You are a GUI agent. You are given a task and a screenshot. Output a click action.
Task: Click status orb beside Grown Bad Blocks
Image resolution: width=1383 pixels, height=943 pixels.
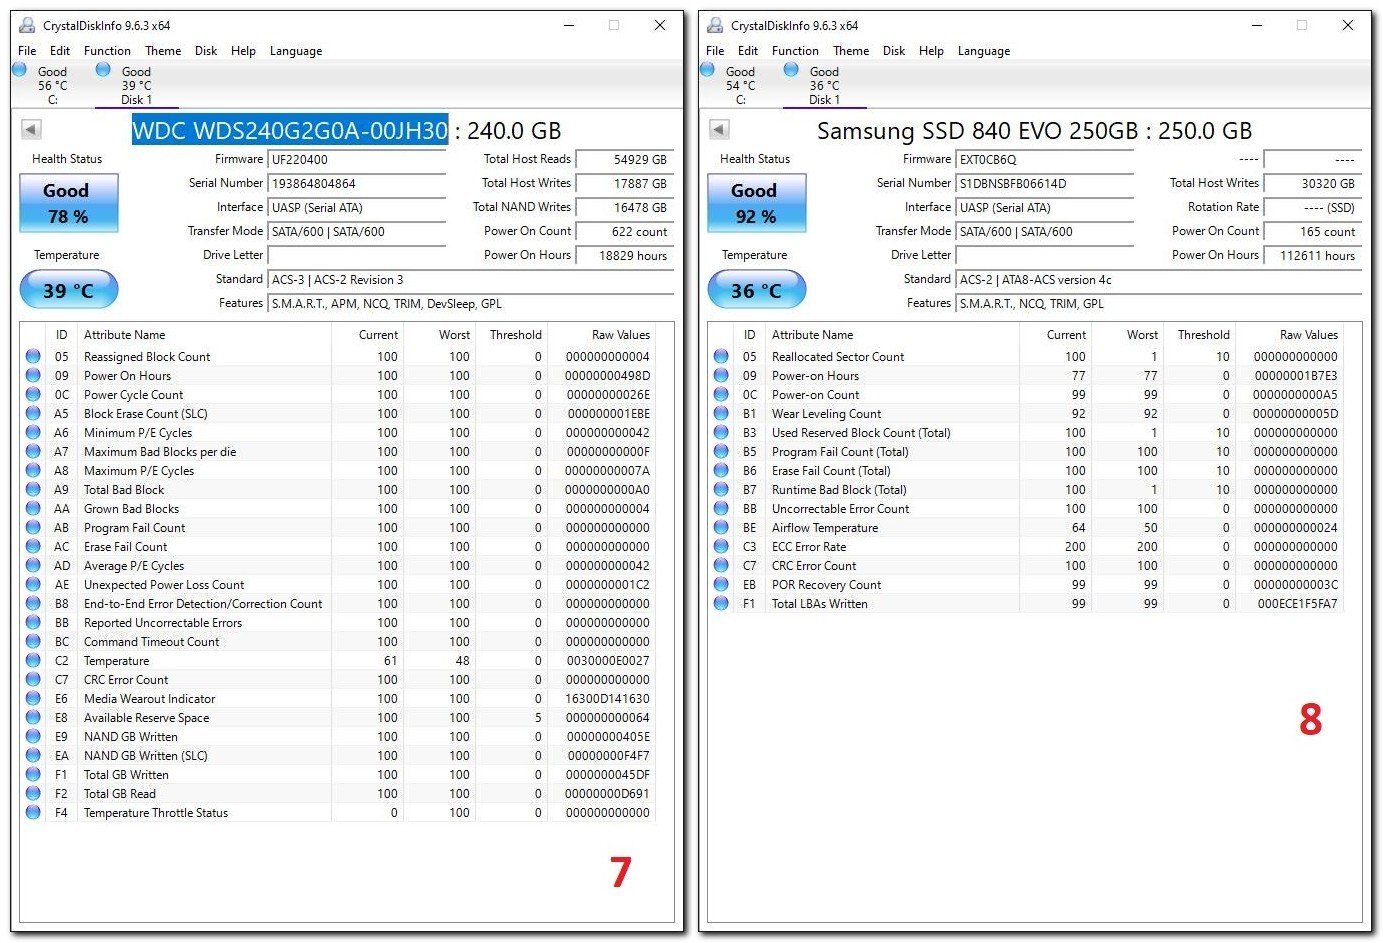pos(33,508)
